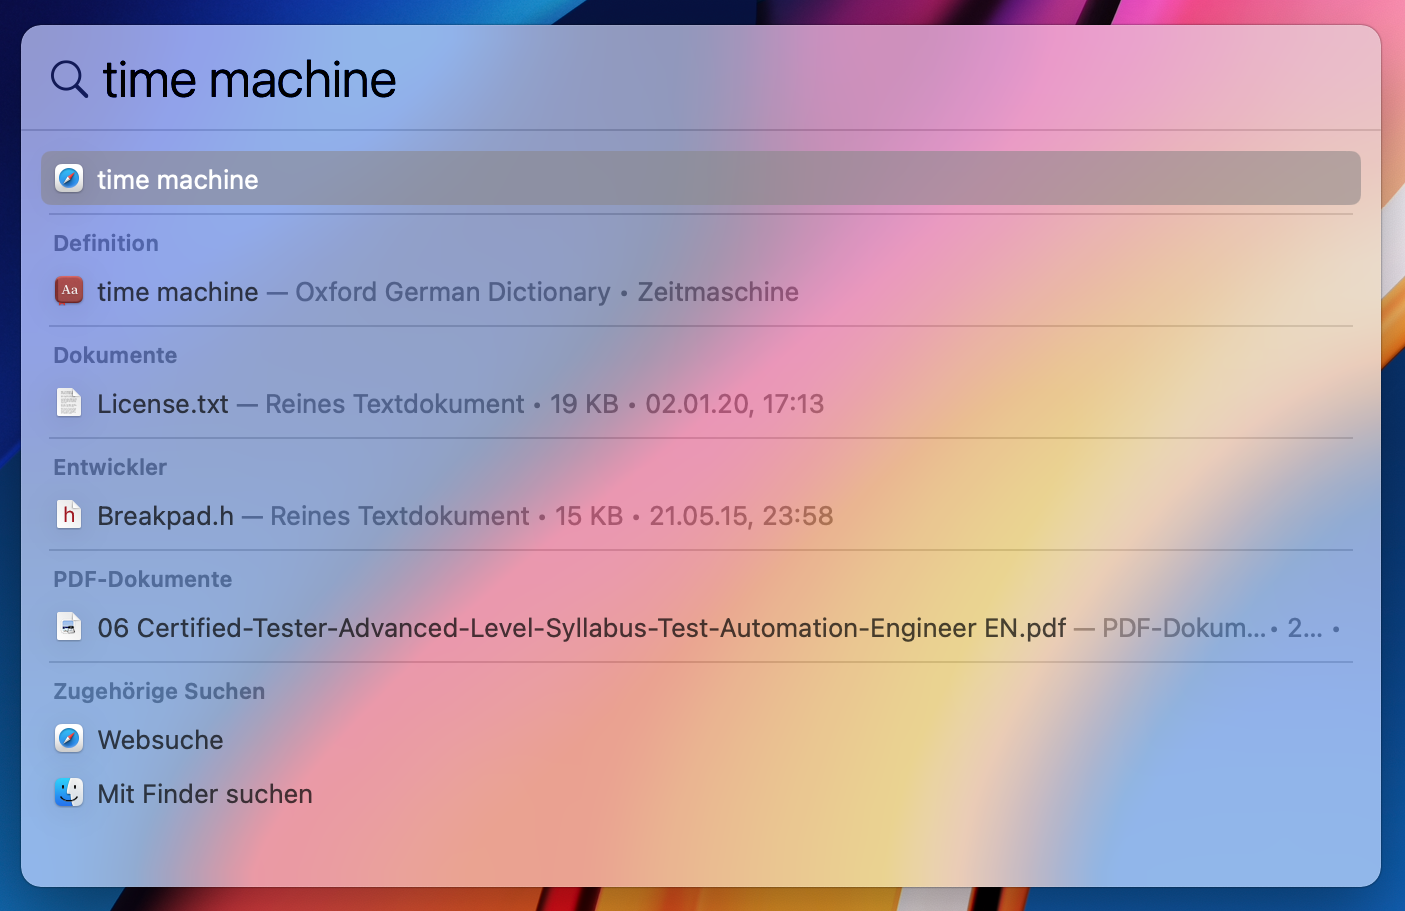The image size is (1405, 911).
Task: Click the '15 KB' file size text
Action: click(x=589, y=515)
